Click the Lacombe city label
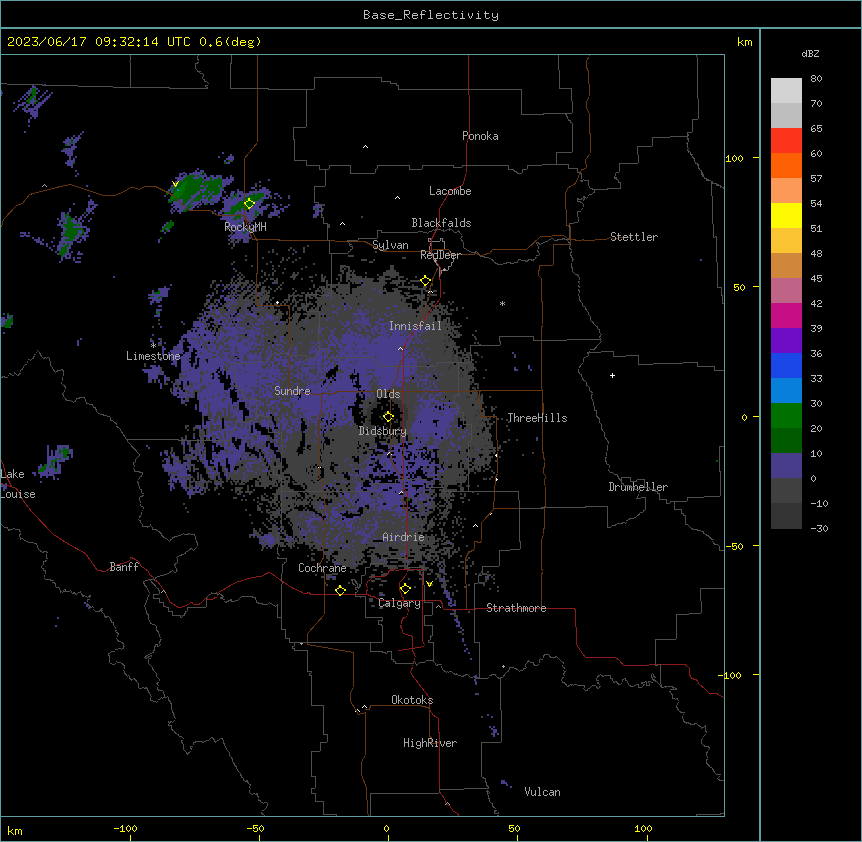Image resolution: width=862 pixels, height=842 pixels. pyautogui.click(x=450, y=191)
